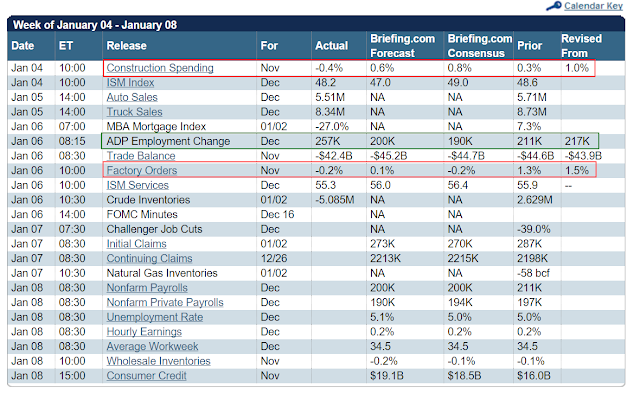Click the $18.5B consensus for Consumer Credit
The width and height of the screenshot is (640, 399).
click(x=464, y=376)
